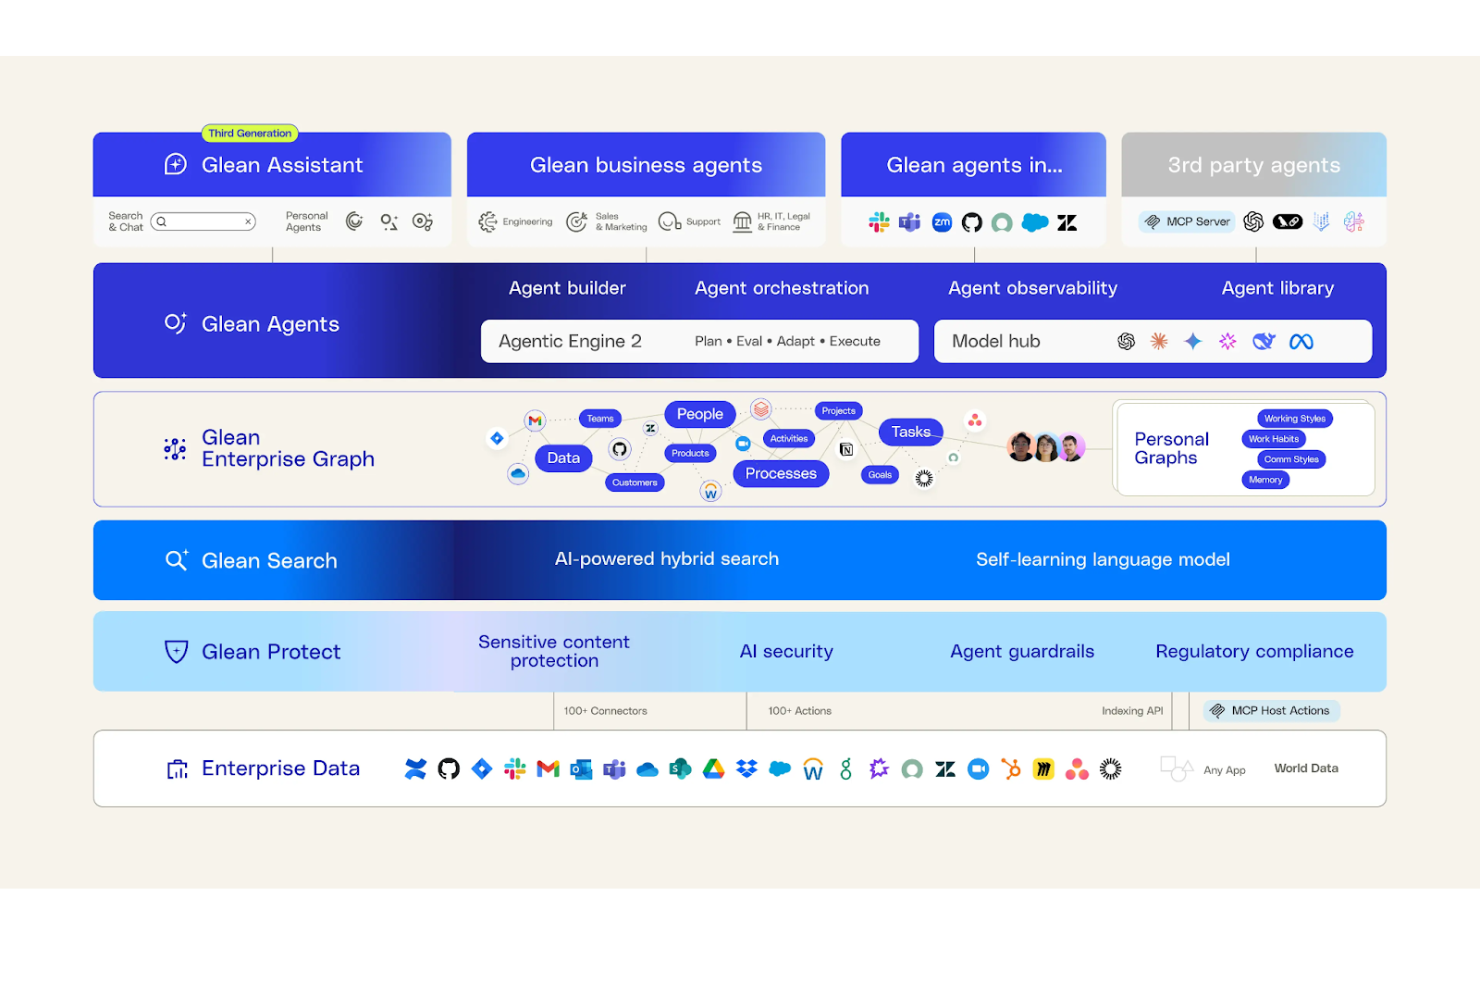
Task: Click the Confluence icon in Enterprise Data row
Action: coord(416,769)
